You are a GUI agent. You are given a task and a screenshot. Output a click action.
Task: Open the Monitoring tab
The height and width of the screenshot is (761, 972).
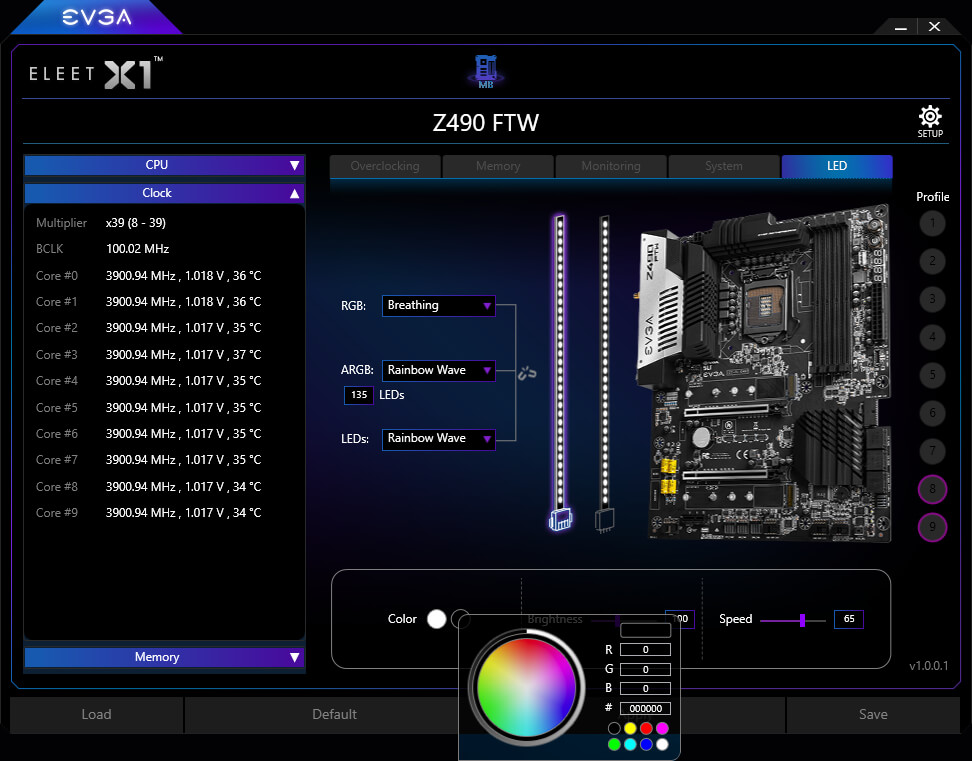tap(611, 166)
